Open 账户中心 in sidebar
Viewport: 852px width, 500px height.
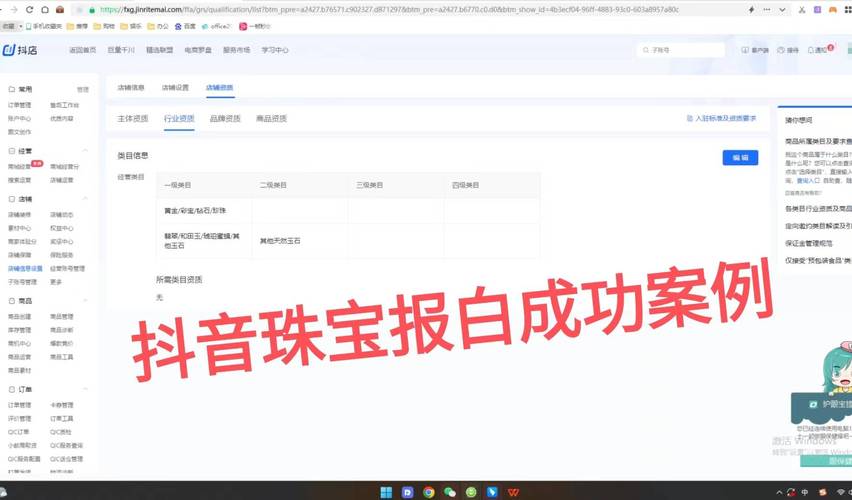pyautogui.click(x=20, y=118)
